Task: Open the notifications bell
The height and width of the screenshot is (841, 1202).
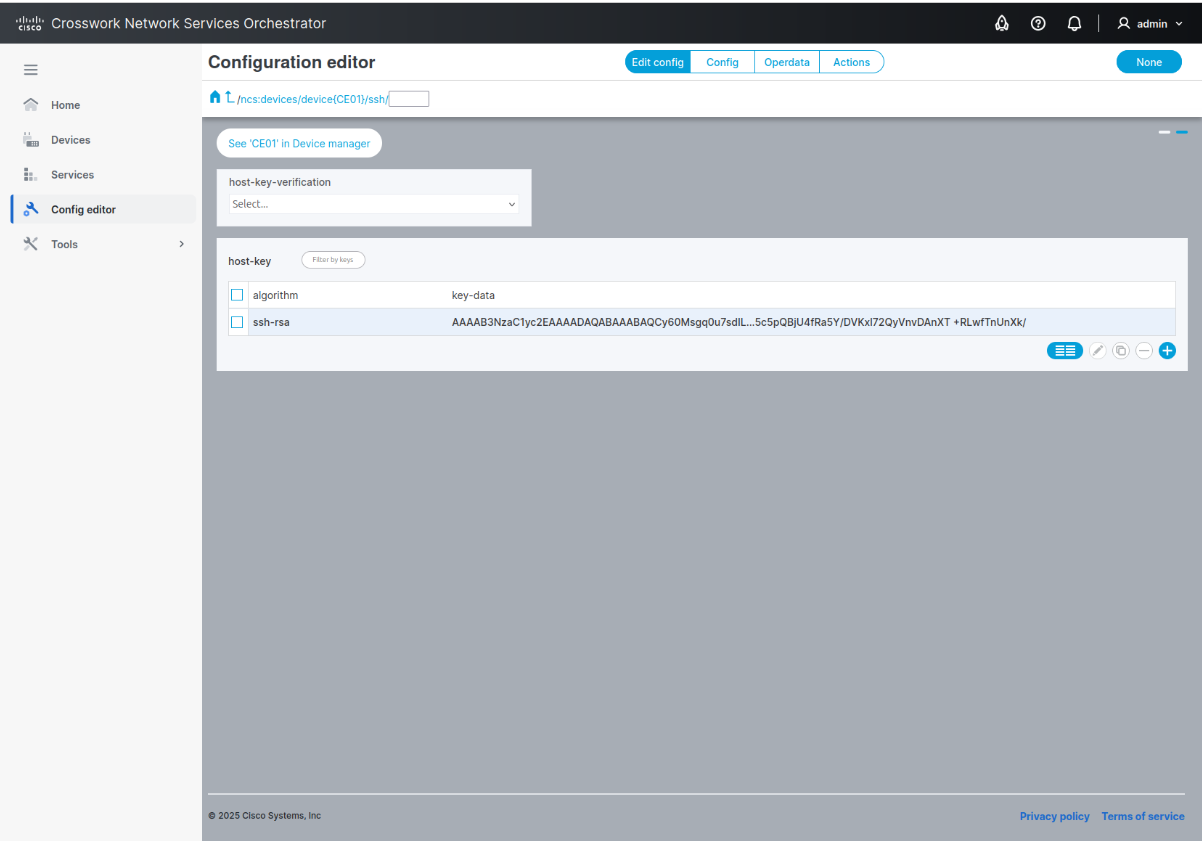Action: [x=1074, y=23]
